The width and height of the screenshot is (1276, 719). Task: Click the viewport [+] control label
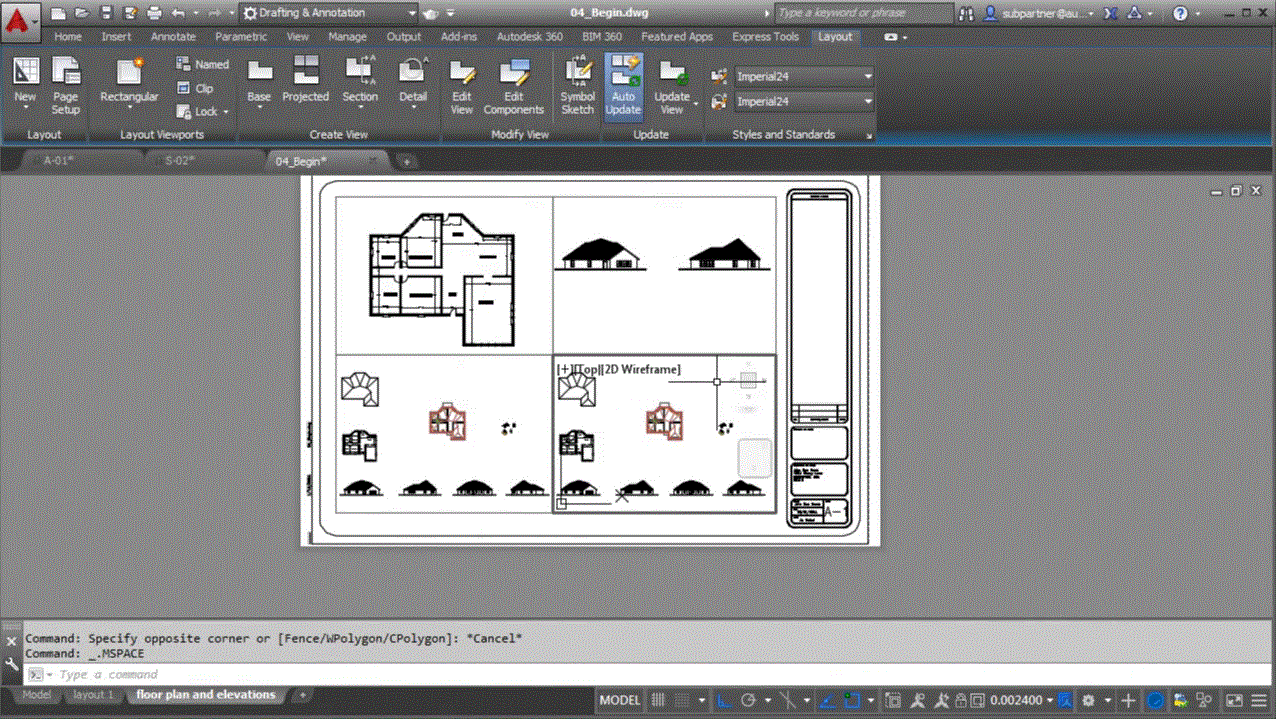564,369
